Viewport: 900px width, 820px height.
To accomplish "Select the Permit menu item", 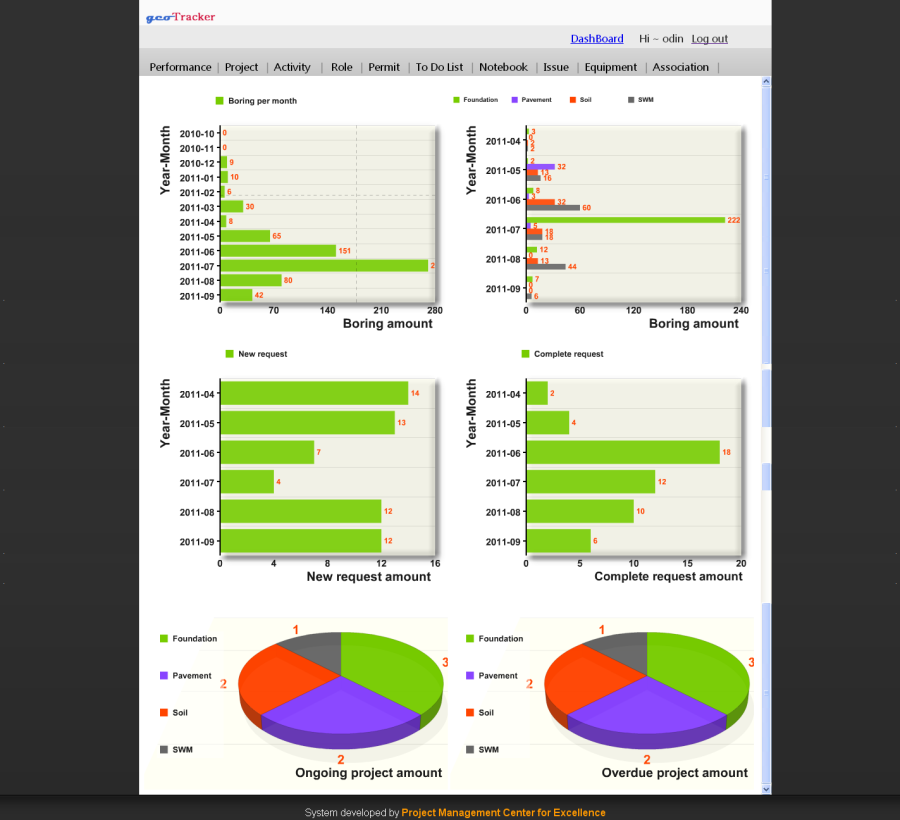I will coord(384,67).
